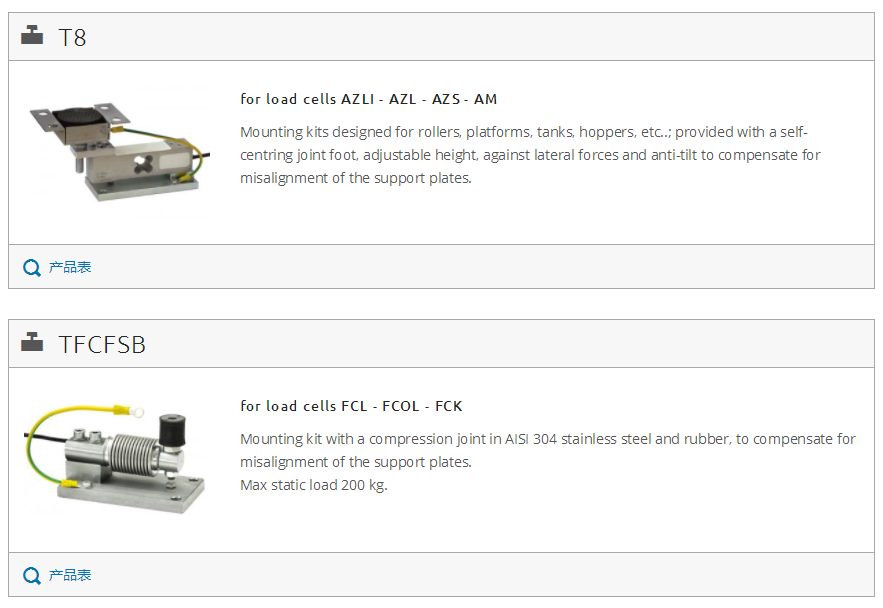Click the Max static load 200 kg text
The height and width of the screenshot is (608, 883).
314,485
